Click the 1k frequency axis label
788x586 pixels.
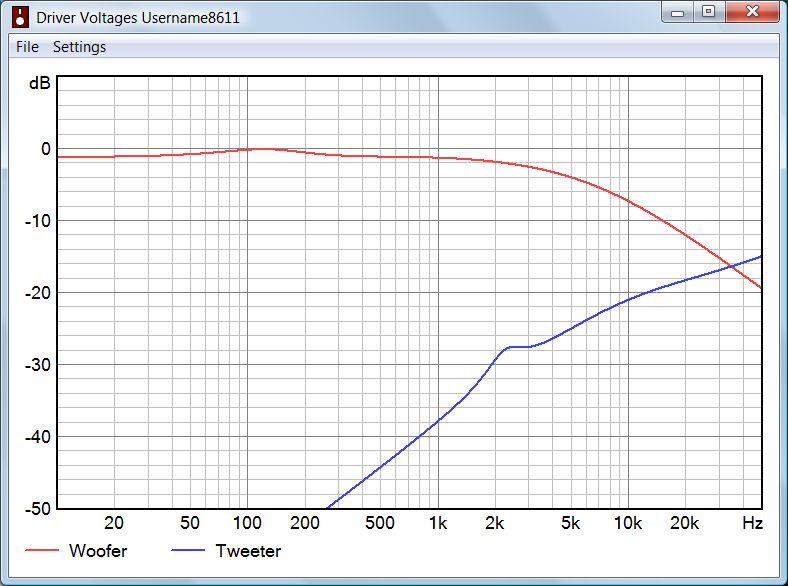(x=438, y=523)
